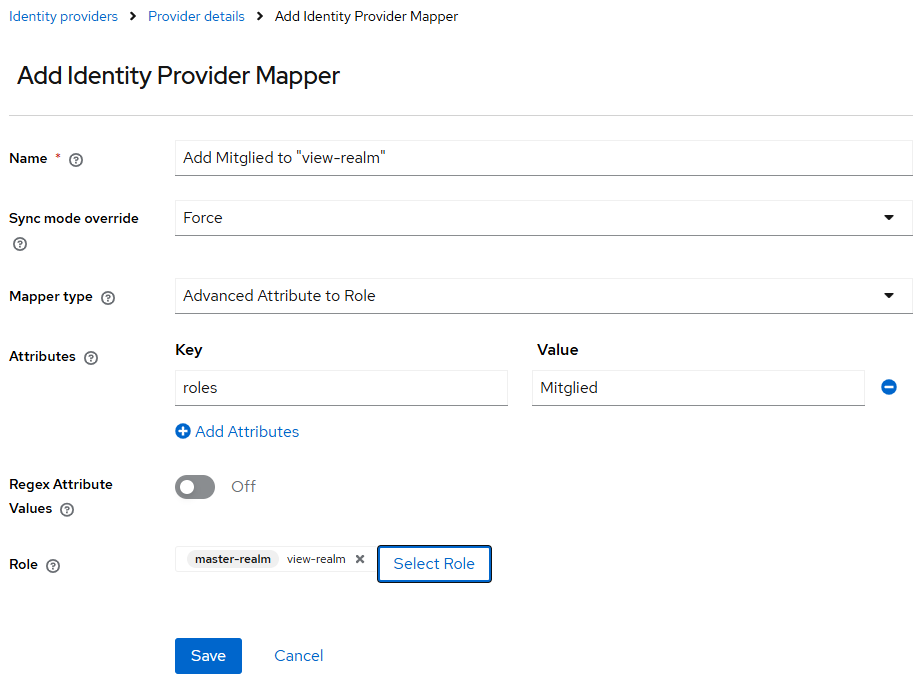Cancel adding the mapper
Image resolution: width=915 pixels, height=681 pixels.
298,656
